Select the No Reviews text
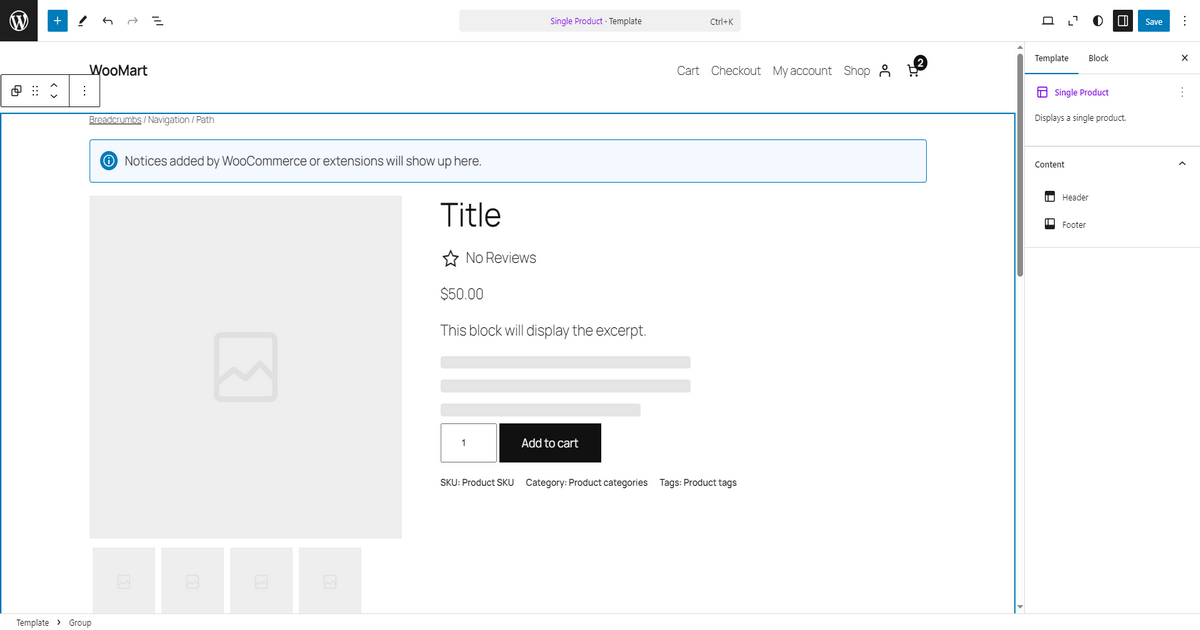The width and height of the screenshot is (1200, 630). [x=501, y=258]
